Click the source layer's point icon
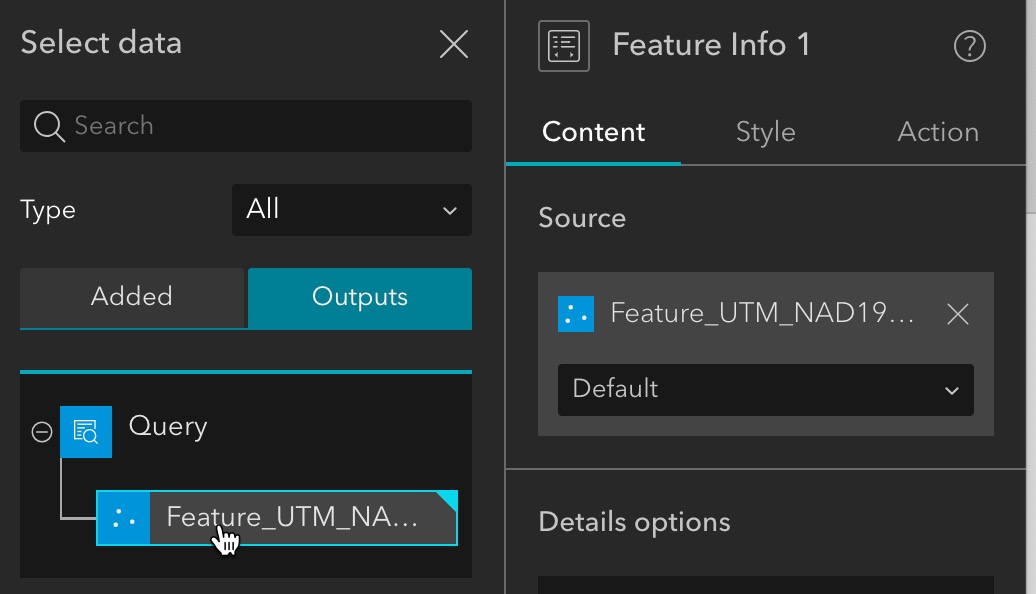Viewport: 1036px width, 594px height. click(576, 314)
